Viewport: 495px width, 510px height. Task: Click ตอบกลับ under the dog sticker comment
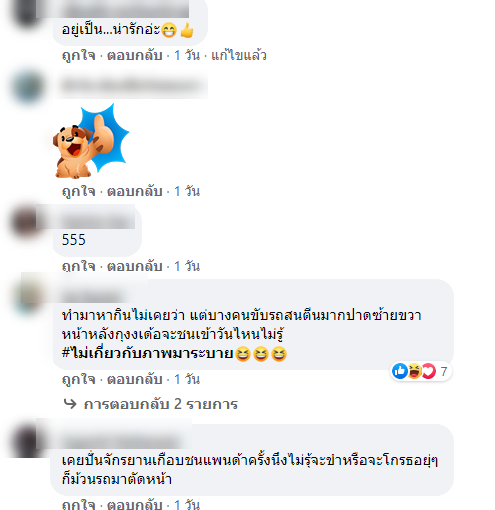click(x=134, y=191)
